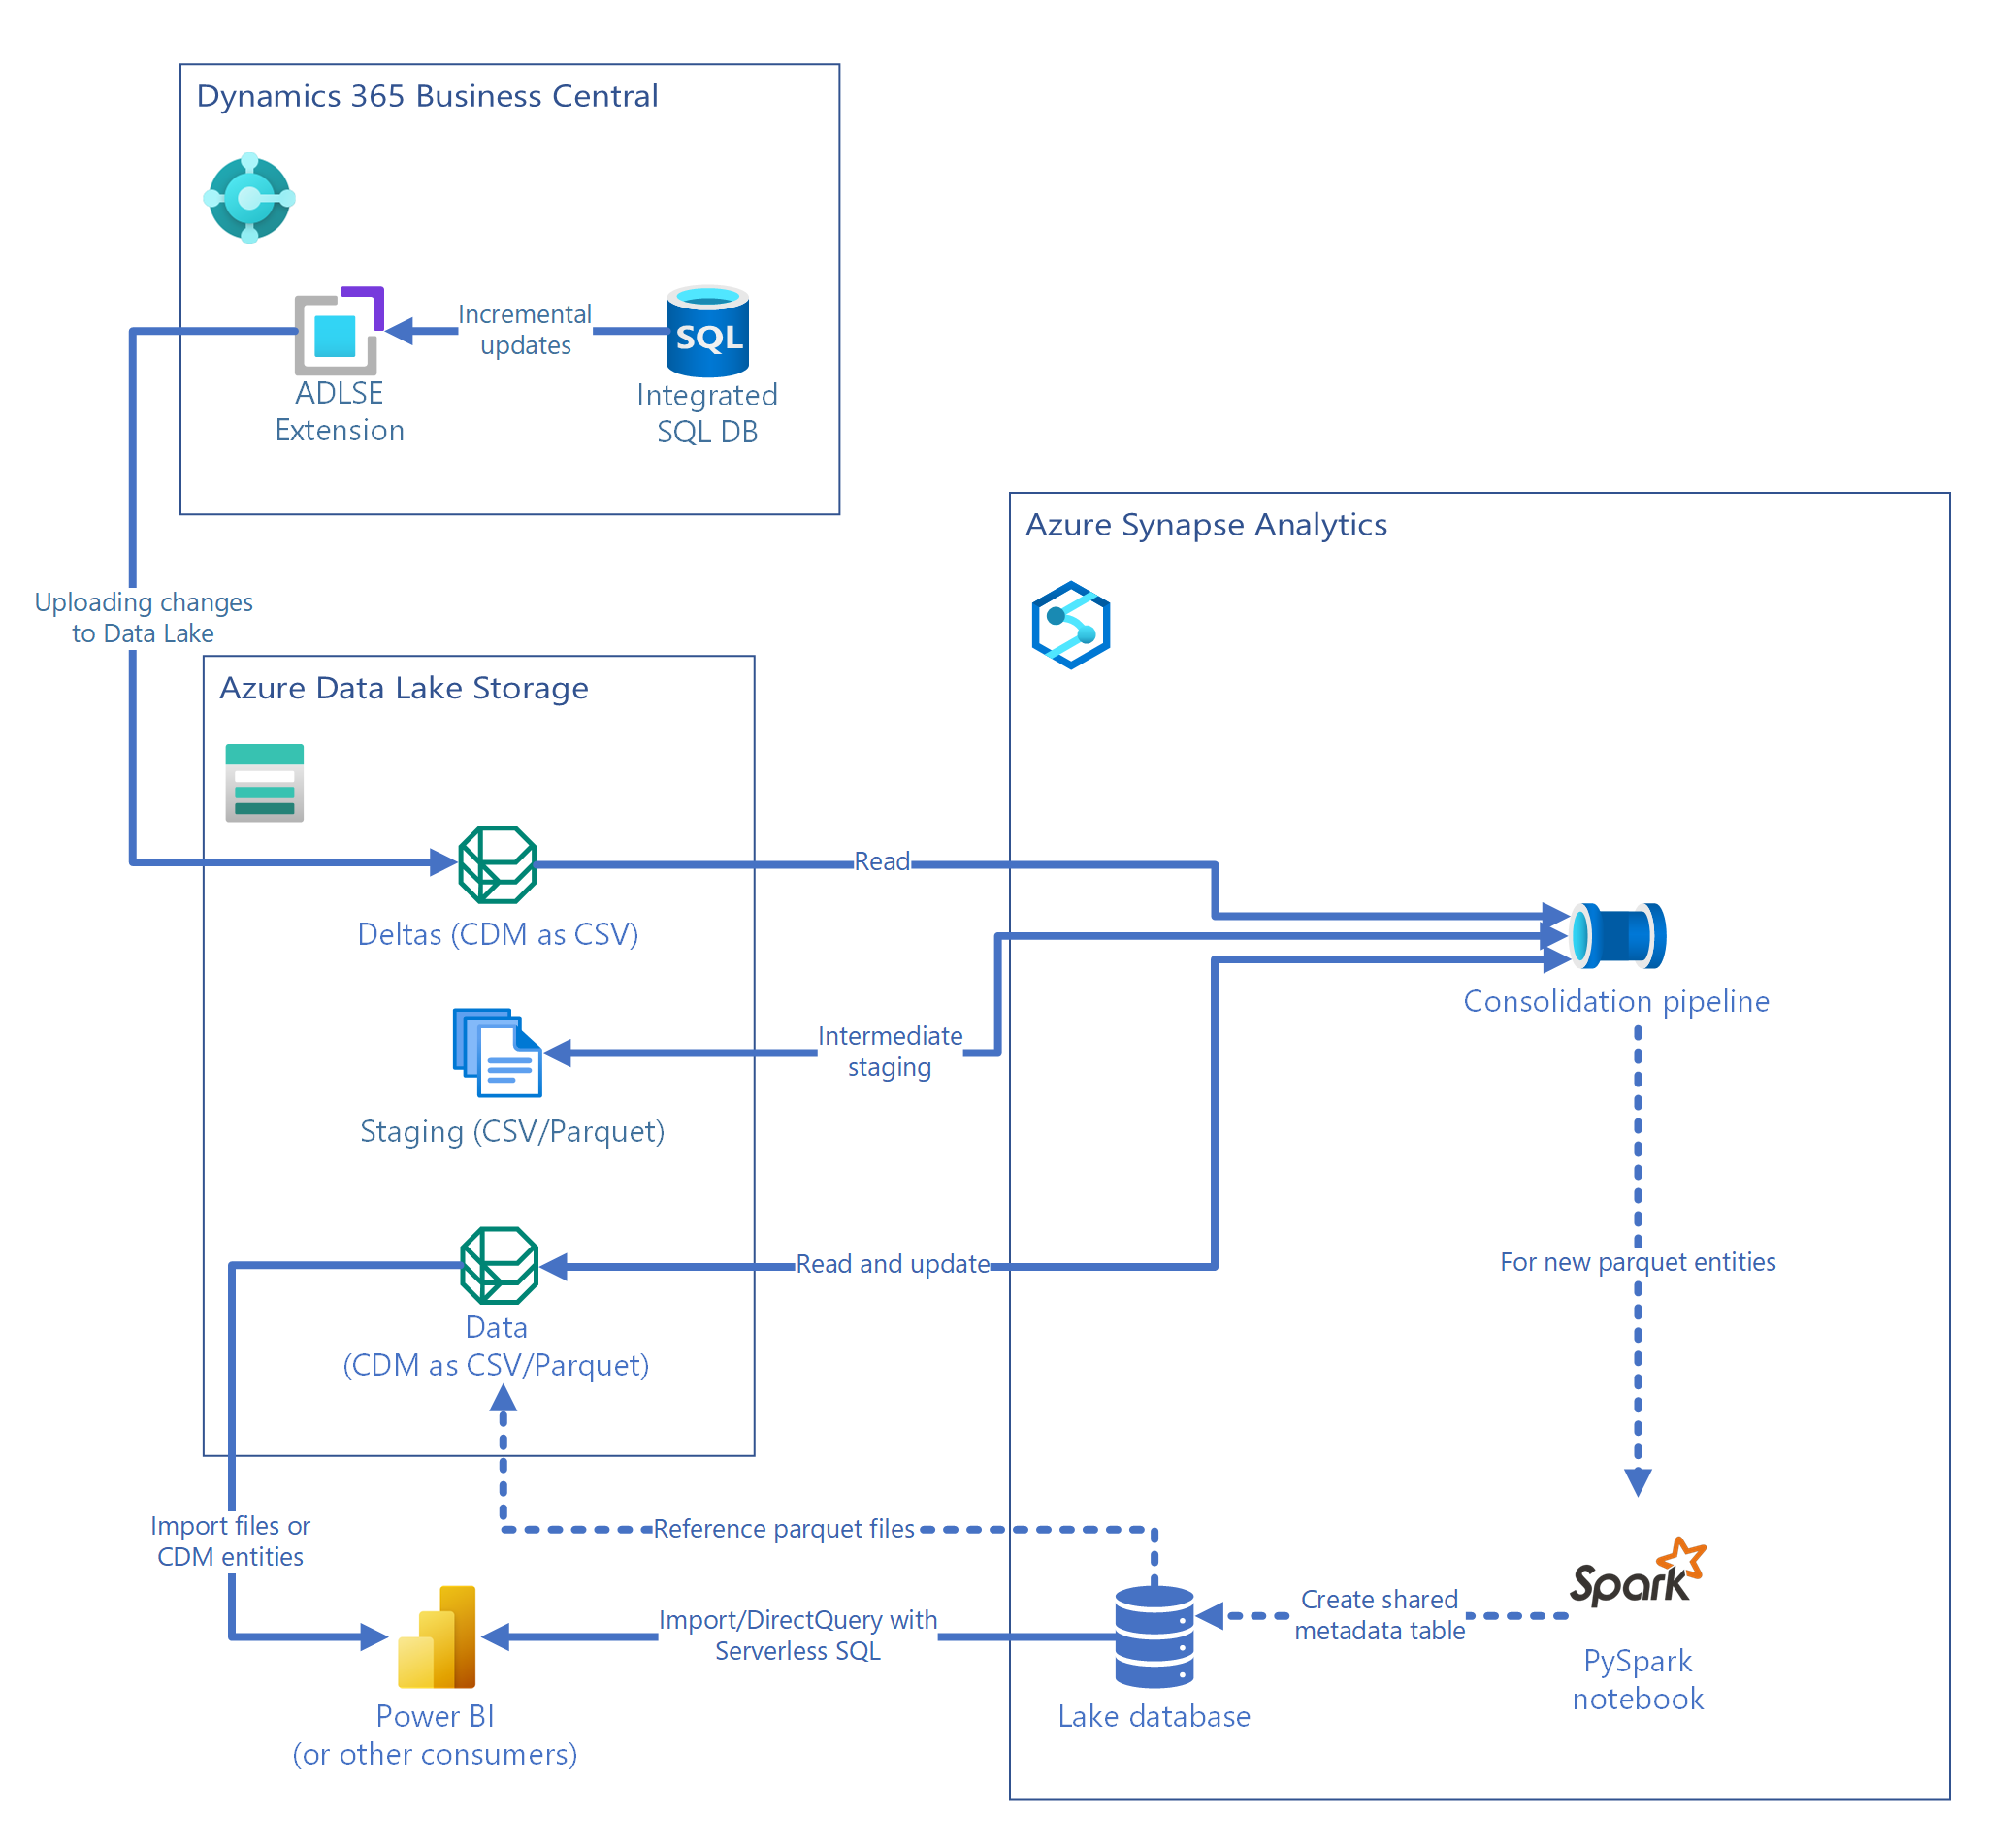
Task: Click the 'Create shared metadata table' label
Action: [1379, 1615]
